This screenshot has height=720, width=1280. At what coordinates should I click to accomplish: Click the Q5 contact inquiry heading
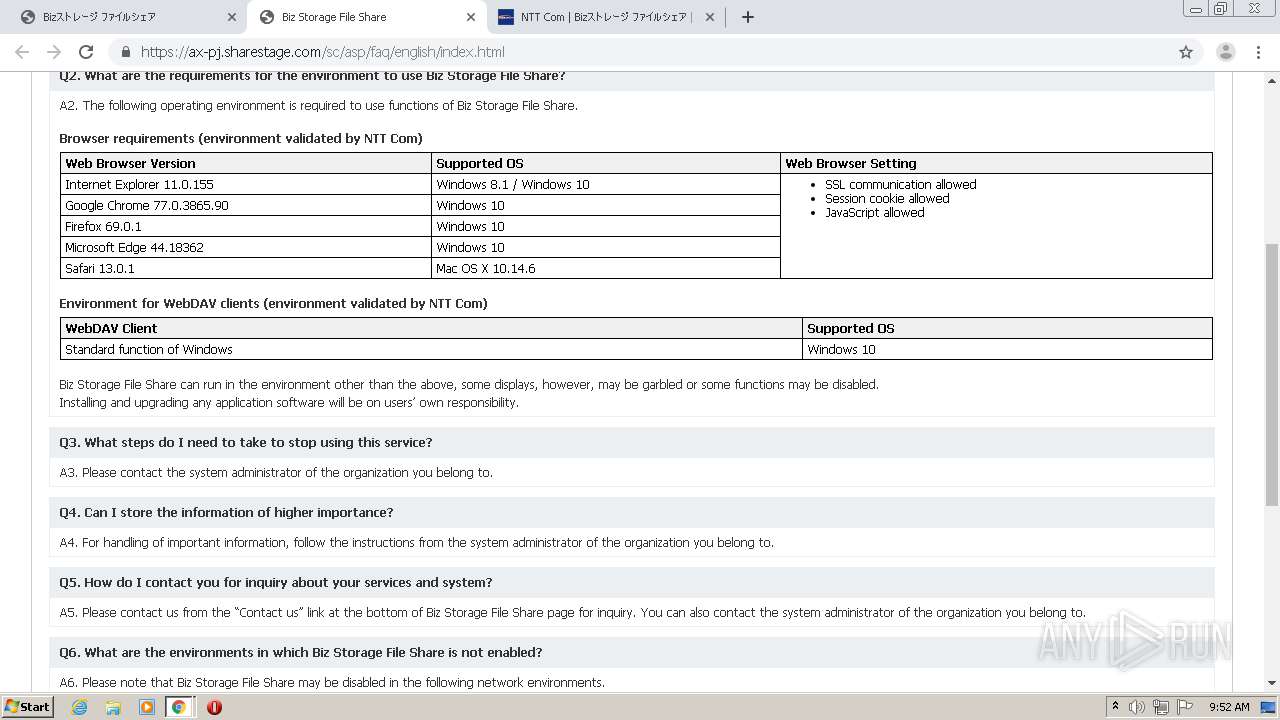tap(276, 582)
